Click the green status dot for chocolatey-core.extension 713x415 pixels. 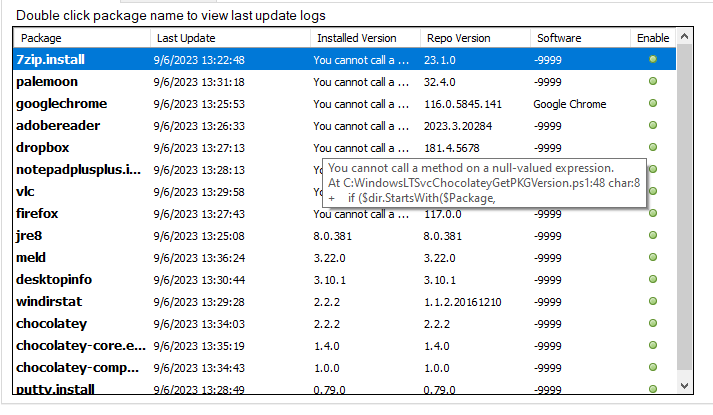653,346
